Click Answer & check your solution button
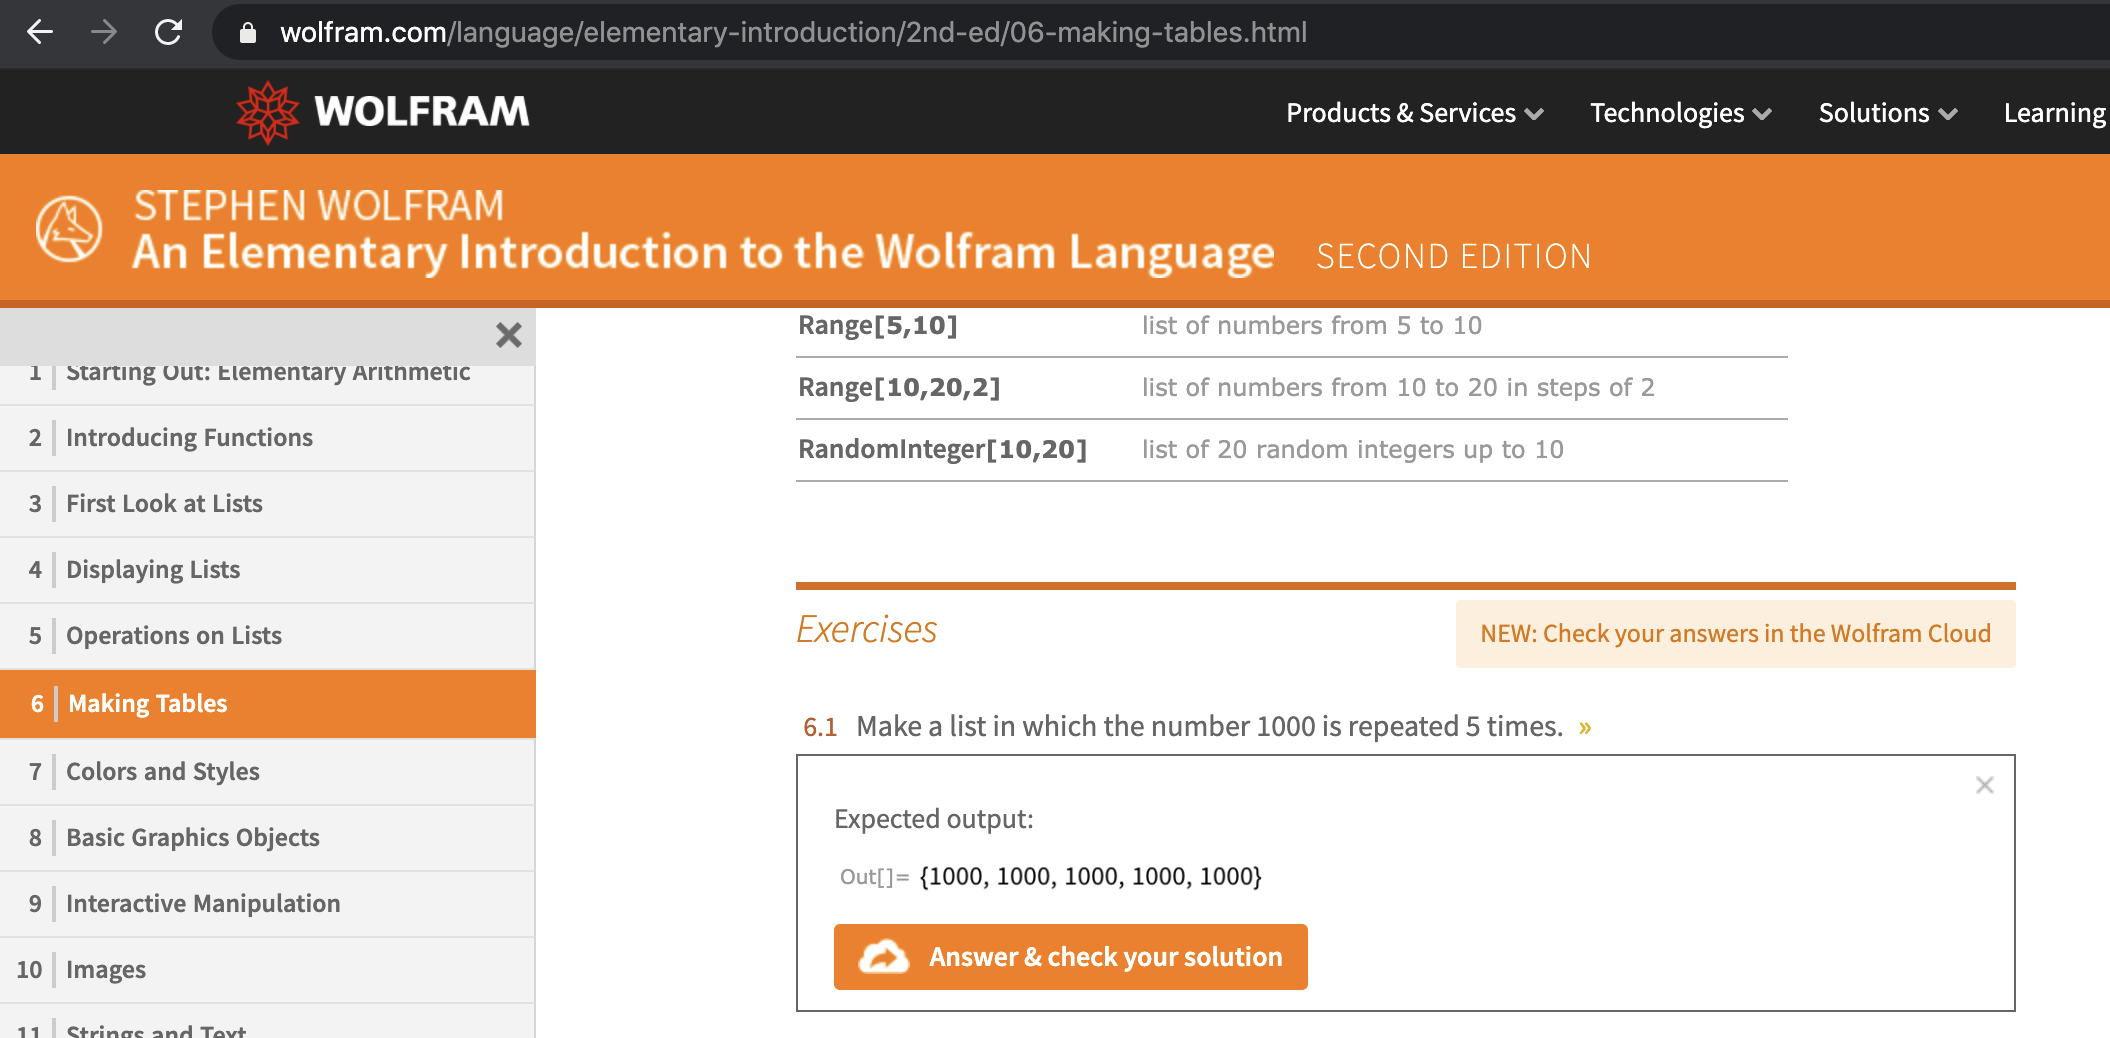 (x=1070, y=957)
